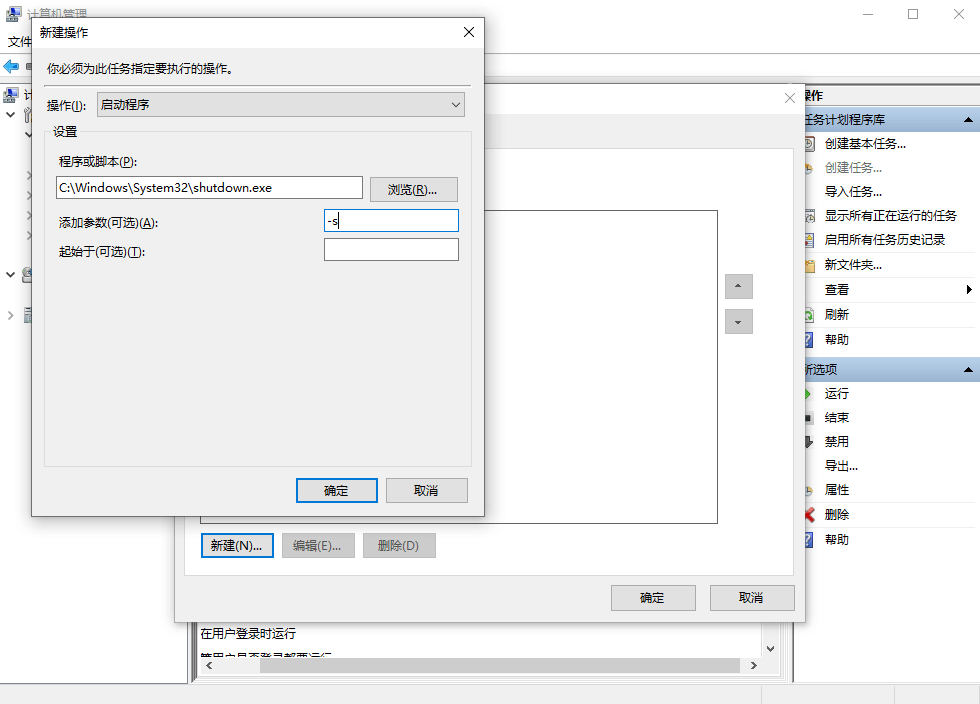
Task: Open the 文件 menu in menu bar
Action: 20,42
